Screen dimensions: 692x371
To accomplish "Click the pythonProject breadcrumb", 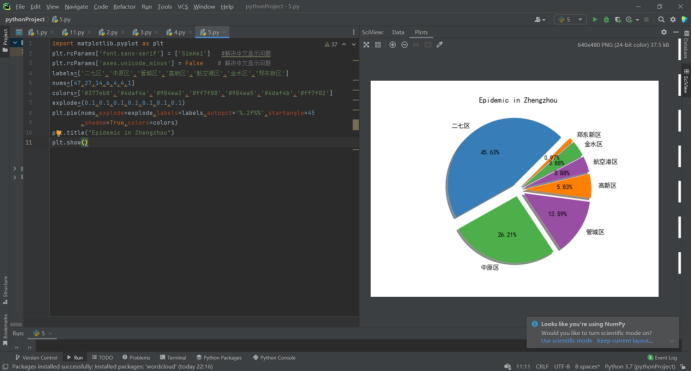I will pos(25,19).
